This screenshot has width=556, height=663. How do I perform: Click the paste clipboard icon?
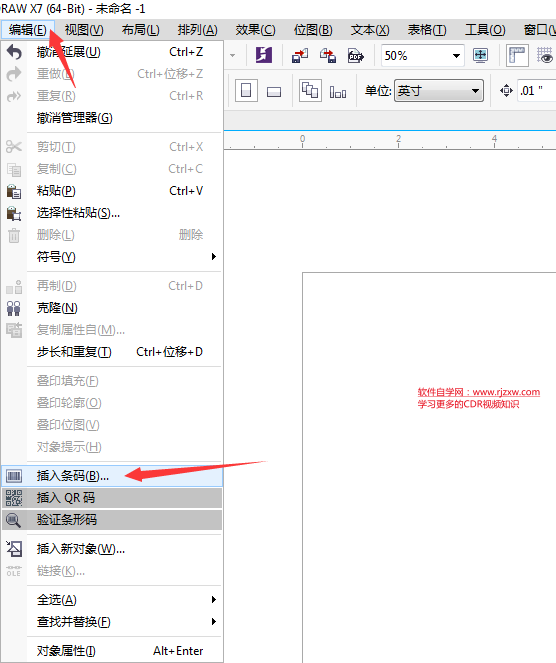[14, 191]
